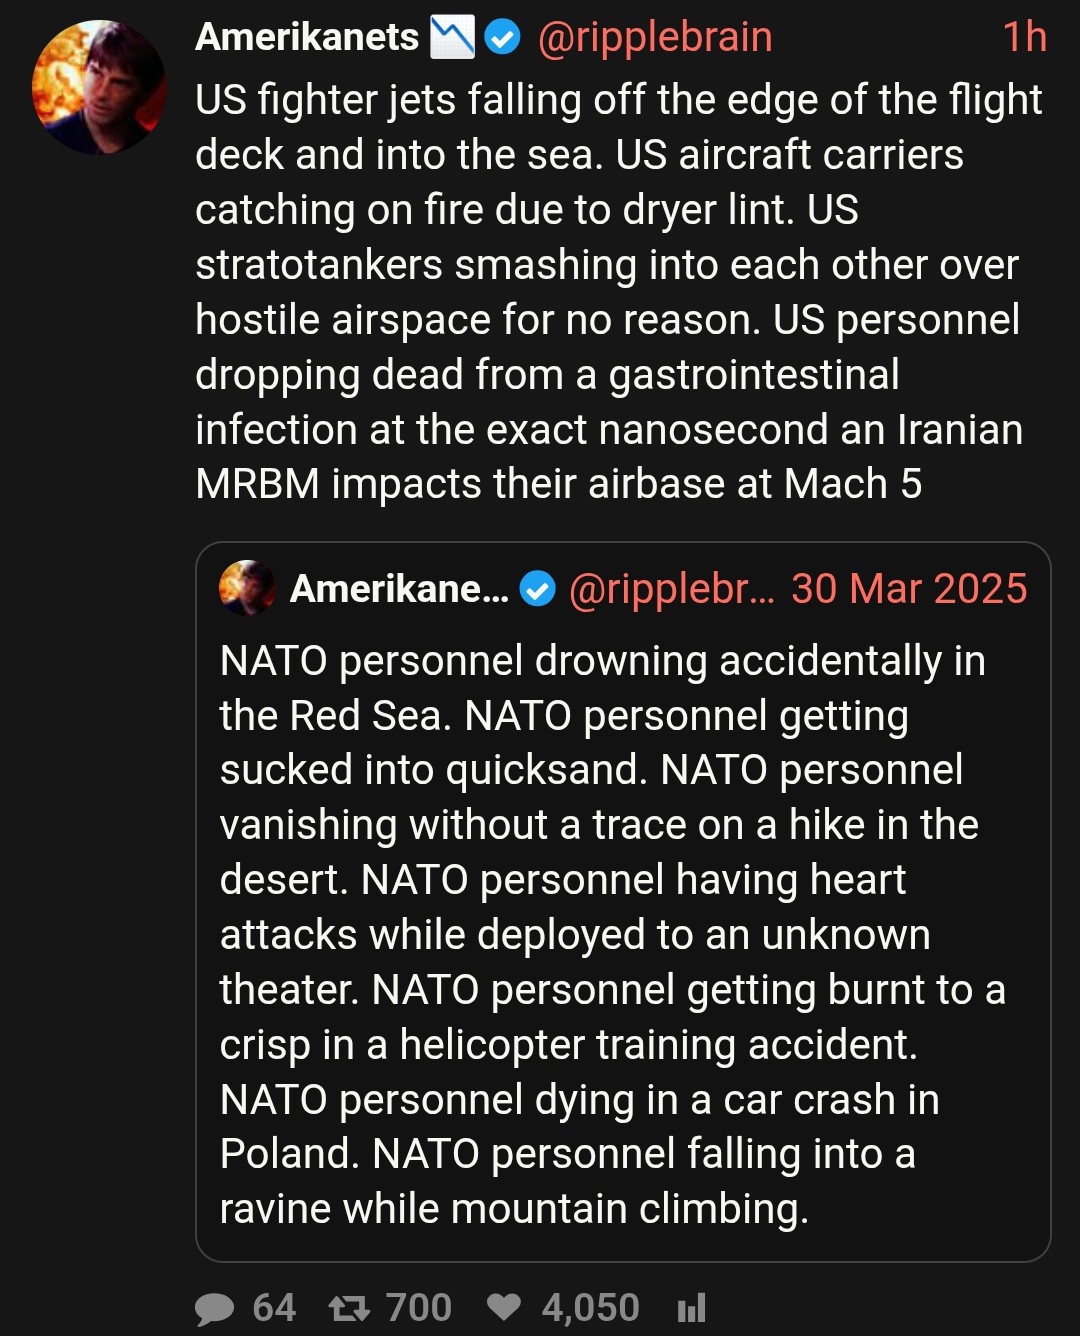Click the truncated author name in the quoted tweet

399,589
